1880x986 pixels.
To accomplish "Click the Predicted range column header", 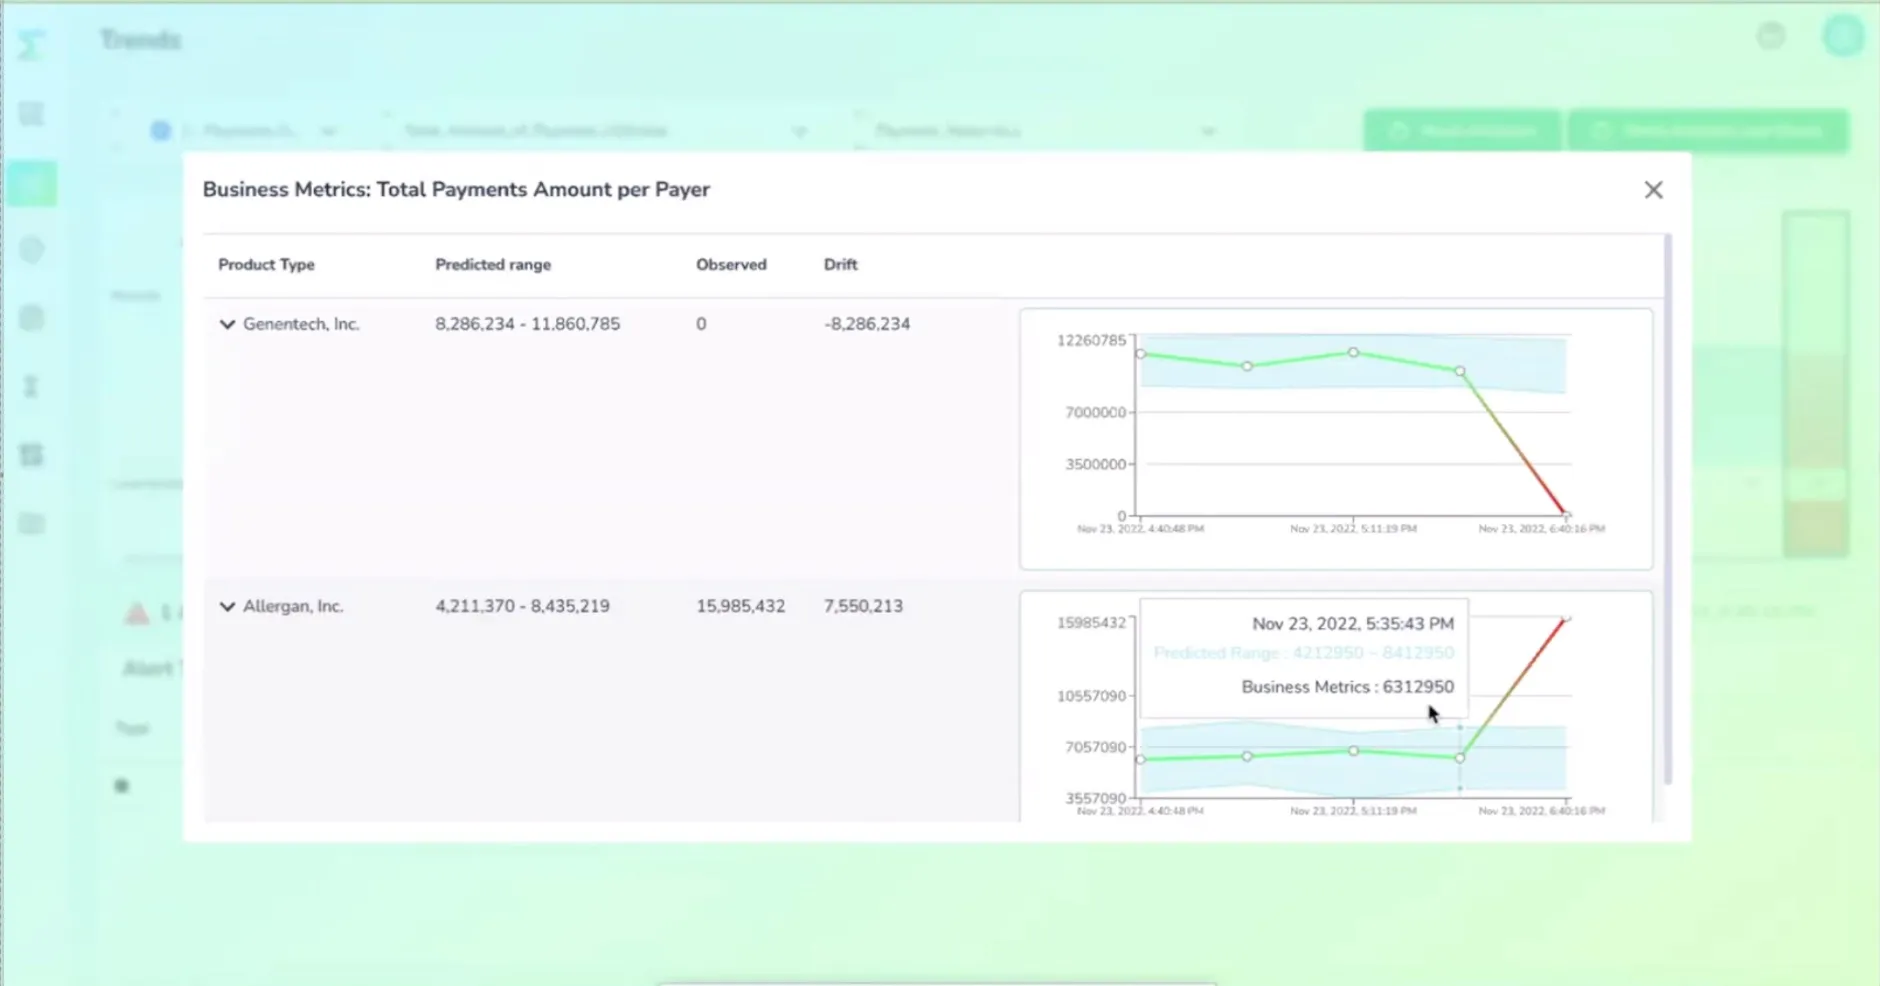I will [493, 264].
